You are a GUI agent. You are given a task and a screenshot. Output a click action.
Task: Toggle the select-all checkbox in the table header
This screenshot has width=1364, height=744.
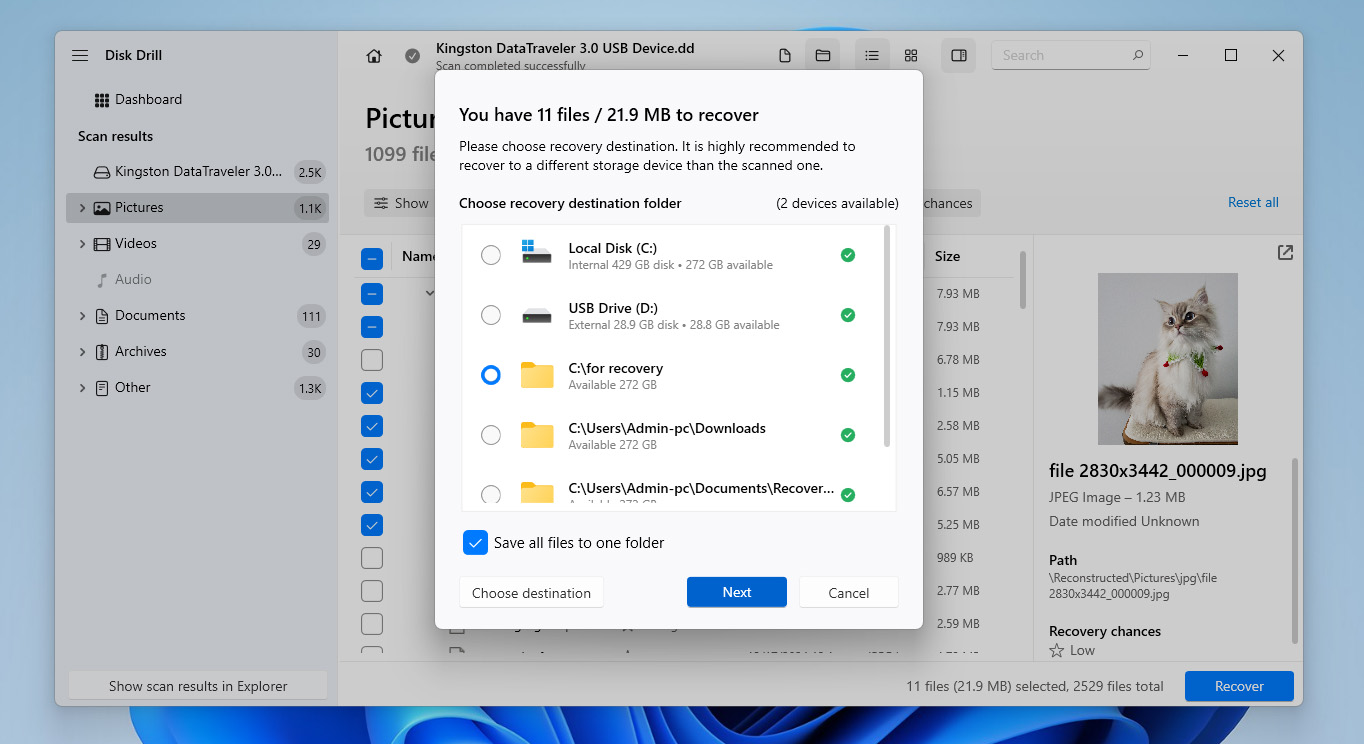coord(372,260)
